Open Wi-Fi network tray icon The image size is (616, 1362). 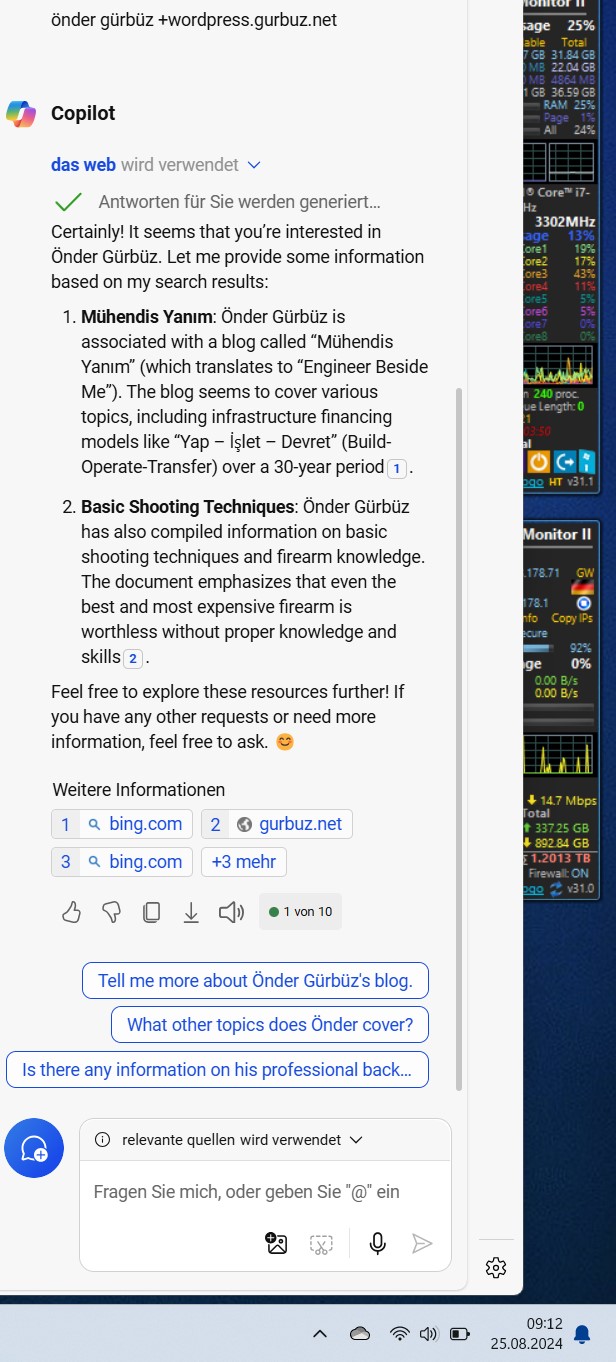click(x=400, y=1333)
